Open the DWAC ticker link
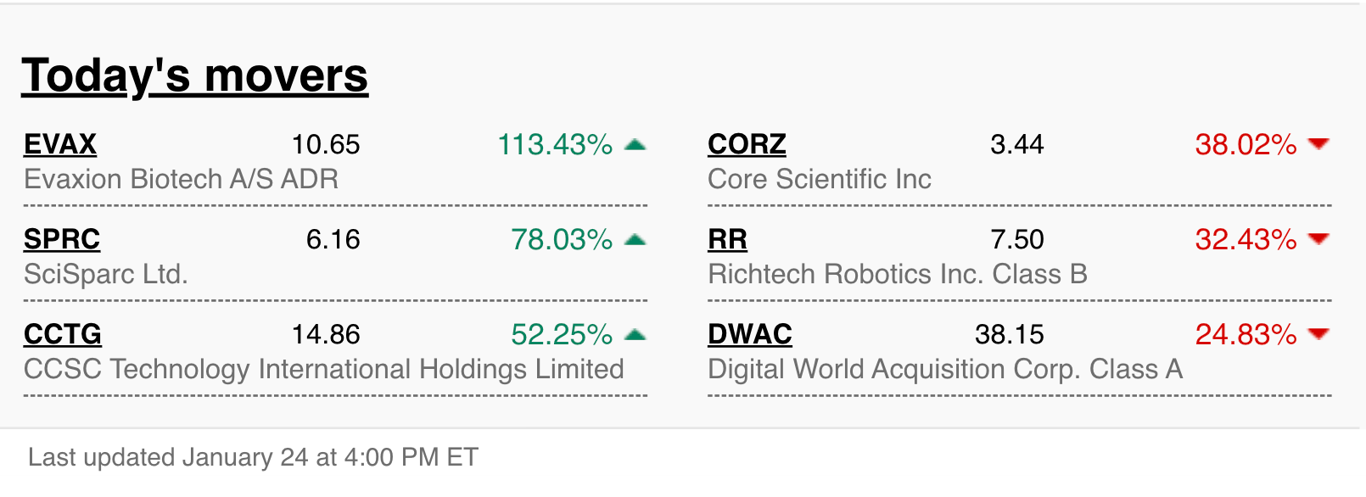 coord(750,334)
